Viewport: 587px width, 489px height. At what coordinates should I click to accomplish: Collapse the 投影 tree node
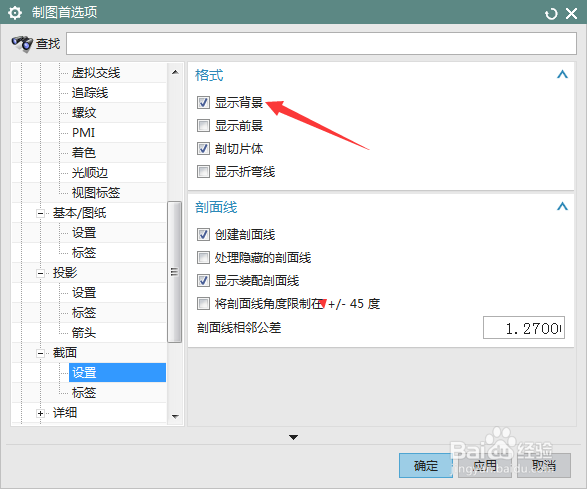point(40,273)
